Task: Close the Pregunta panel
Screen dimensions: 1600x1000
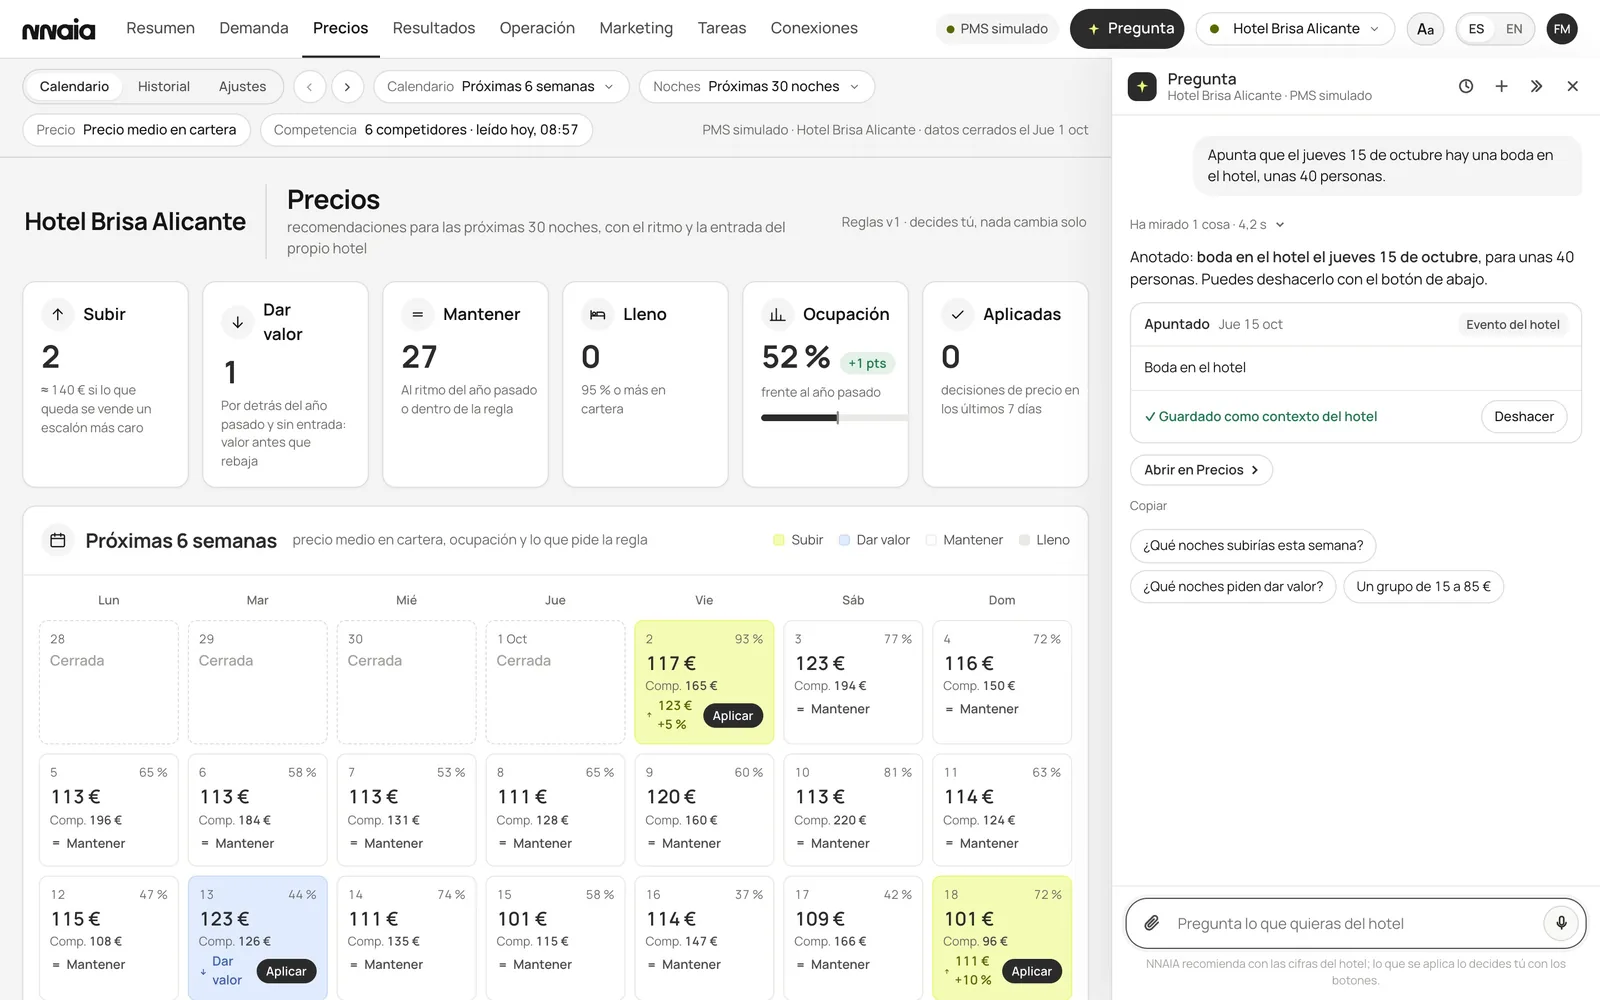Action: coord(1572,87)
